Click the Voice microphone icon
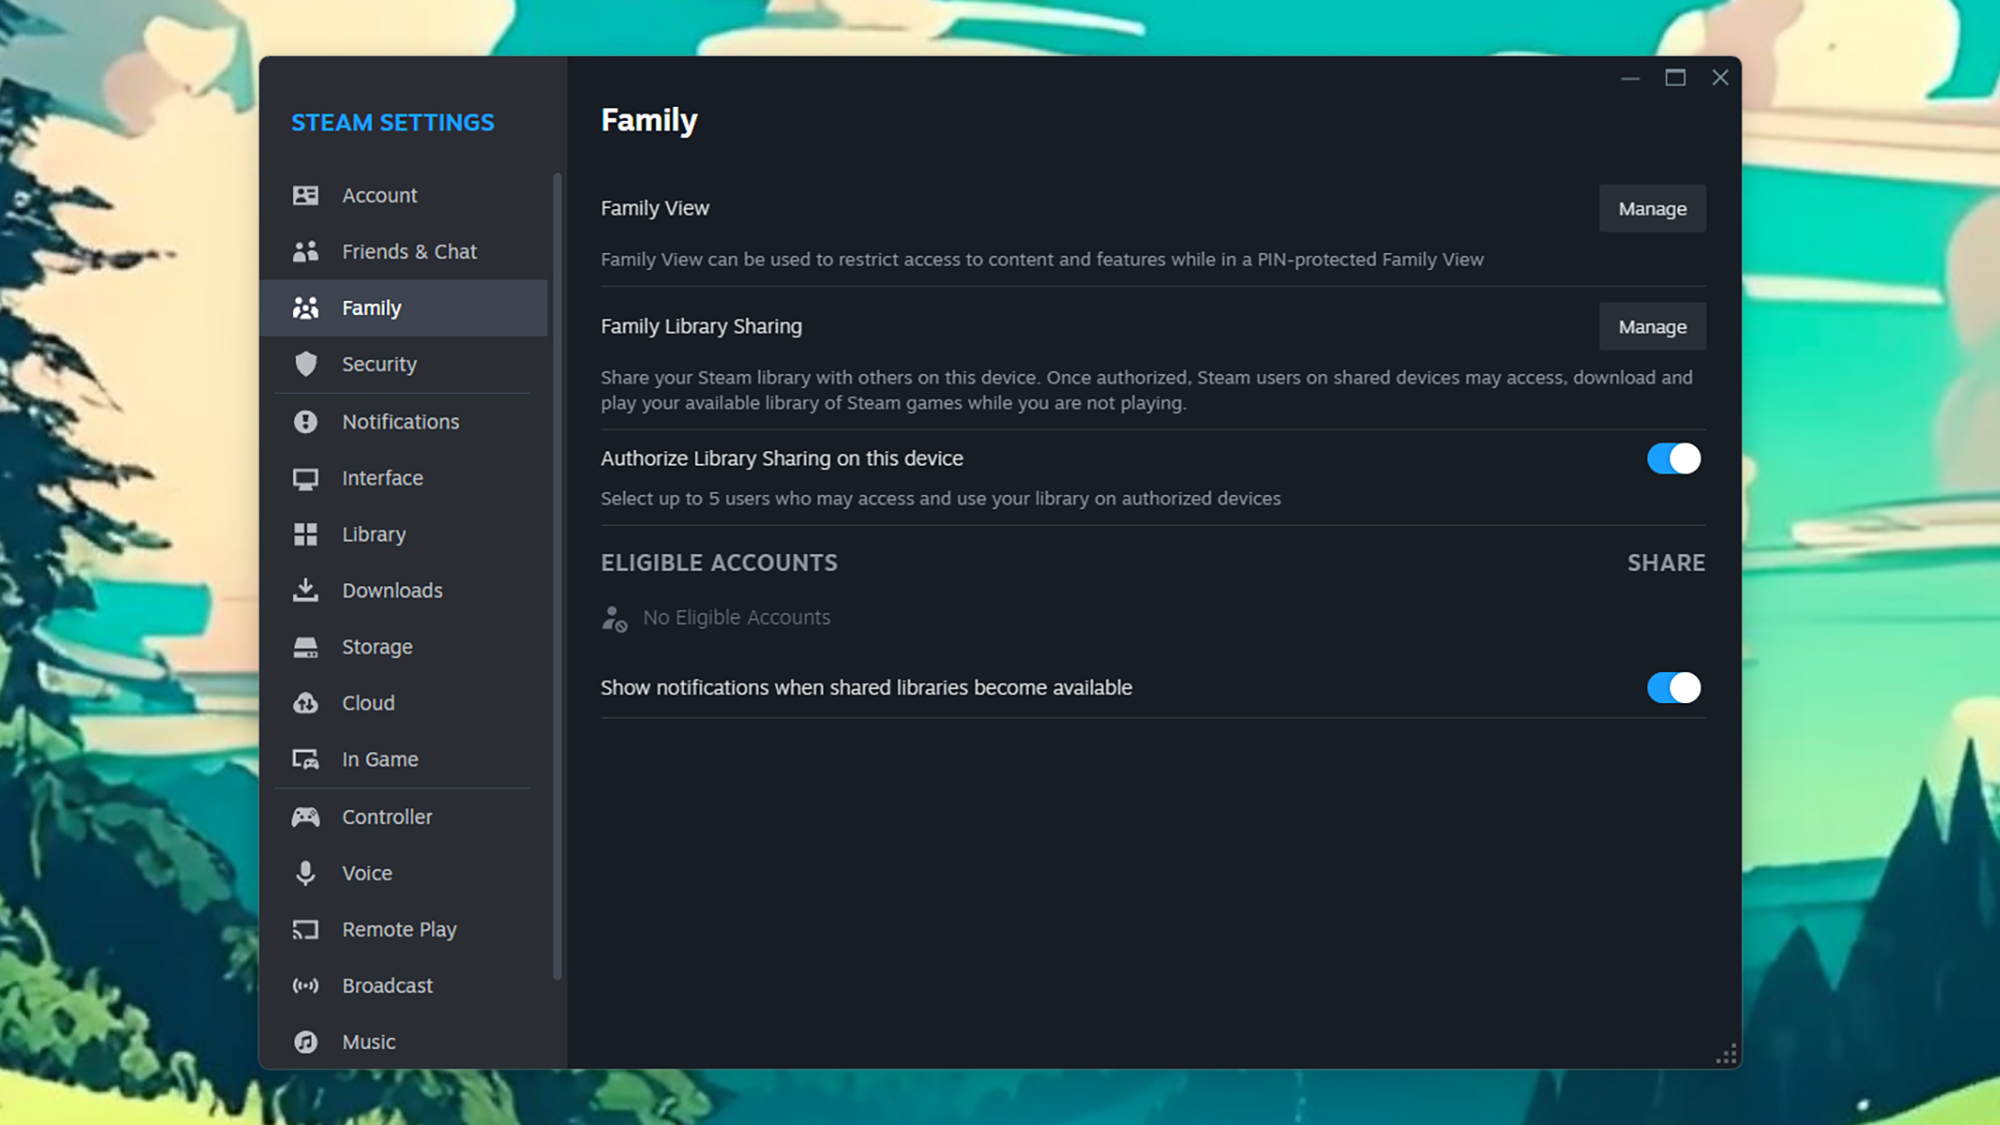Image resolution: width=2000 pixels, height=1125 pixels. click(x=308, y=873)
